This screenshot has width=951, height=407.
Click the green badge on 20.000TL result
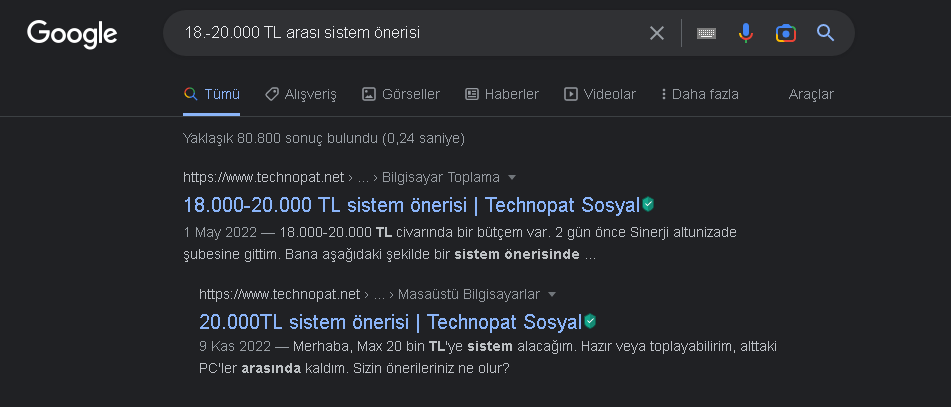pos(590,321)
